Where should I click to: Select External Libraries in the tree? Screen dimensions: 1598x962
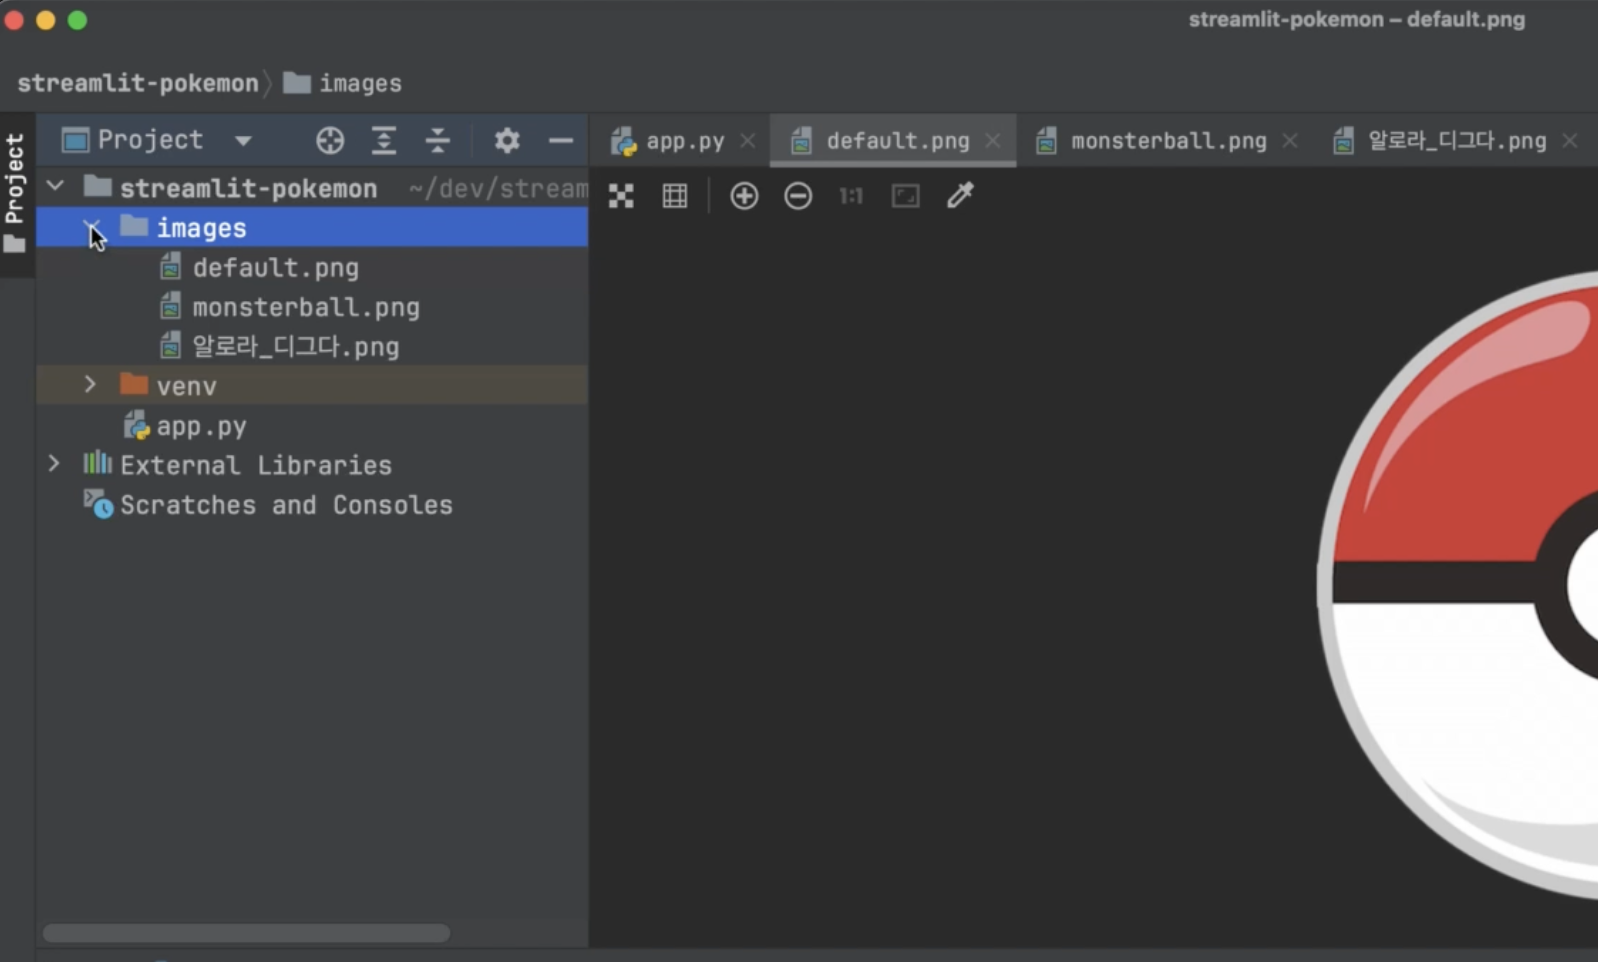tap(312, 465)
